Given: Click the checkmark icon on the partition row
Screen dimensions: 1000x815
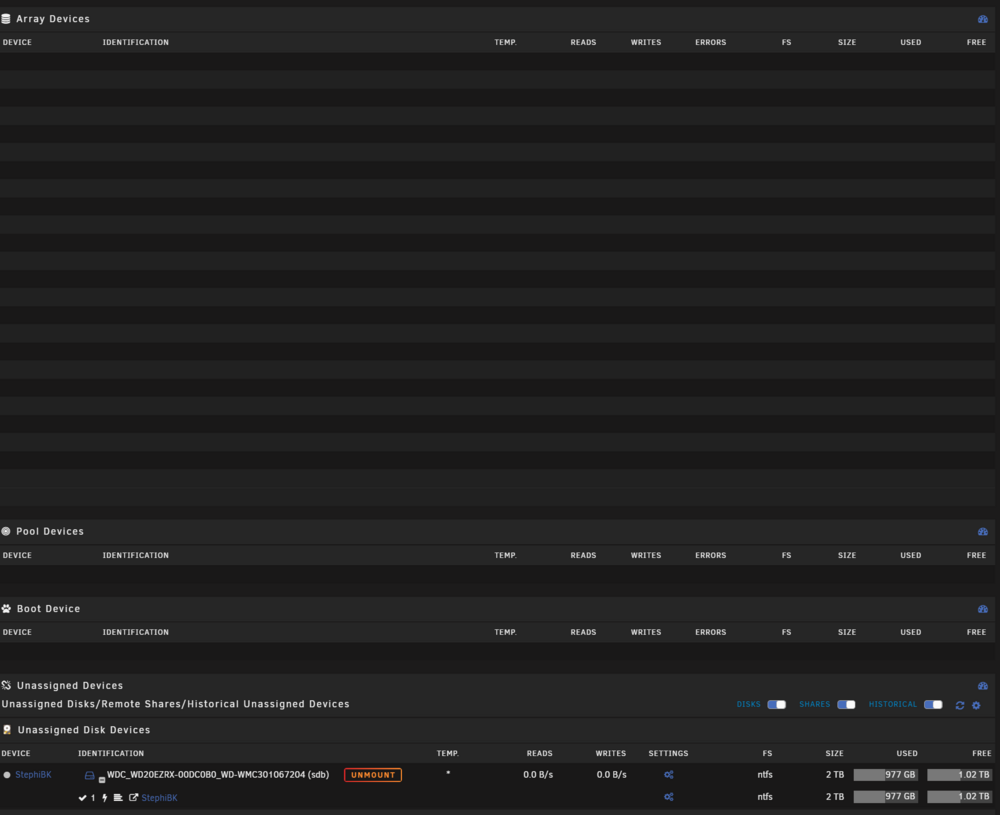Looking at the screenshot, I should click(82, 798).
